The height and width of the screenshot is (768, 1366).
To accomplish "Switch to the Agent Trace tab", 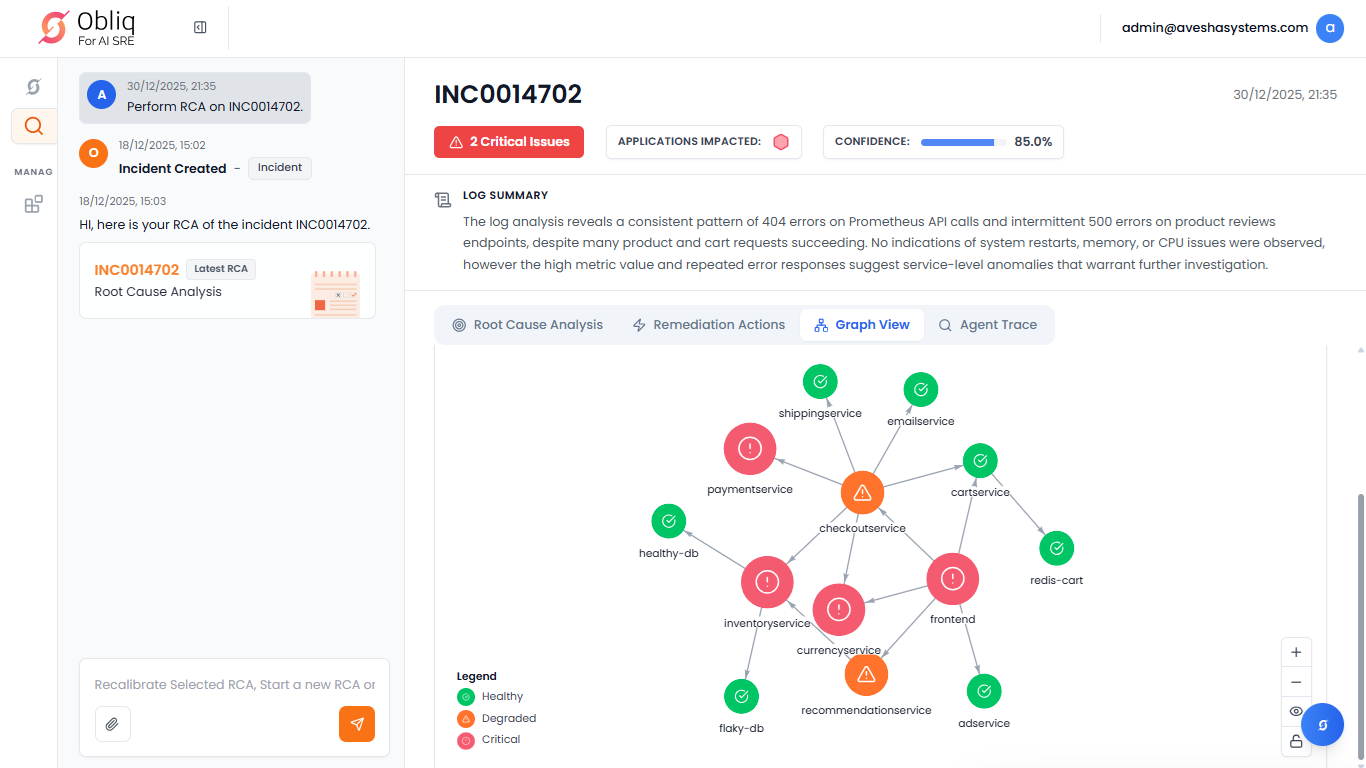I will point(987,325).
